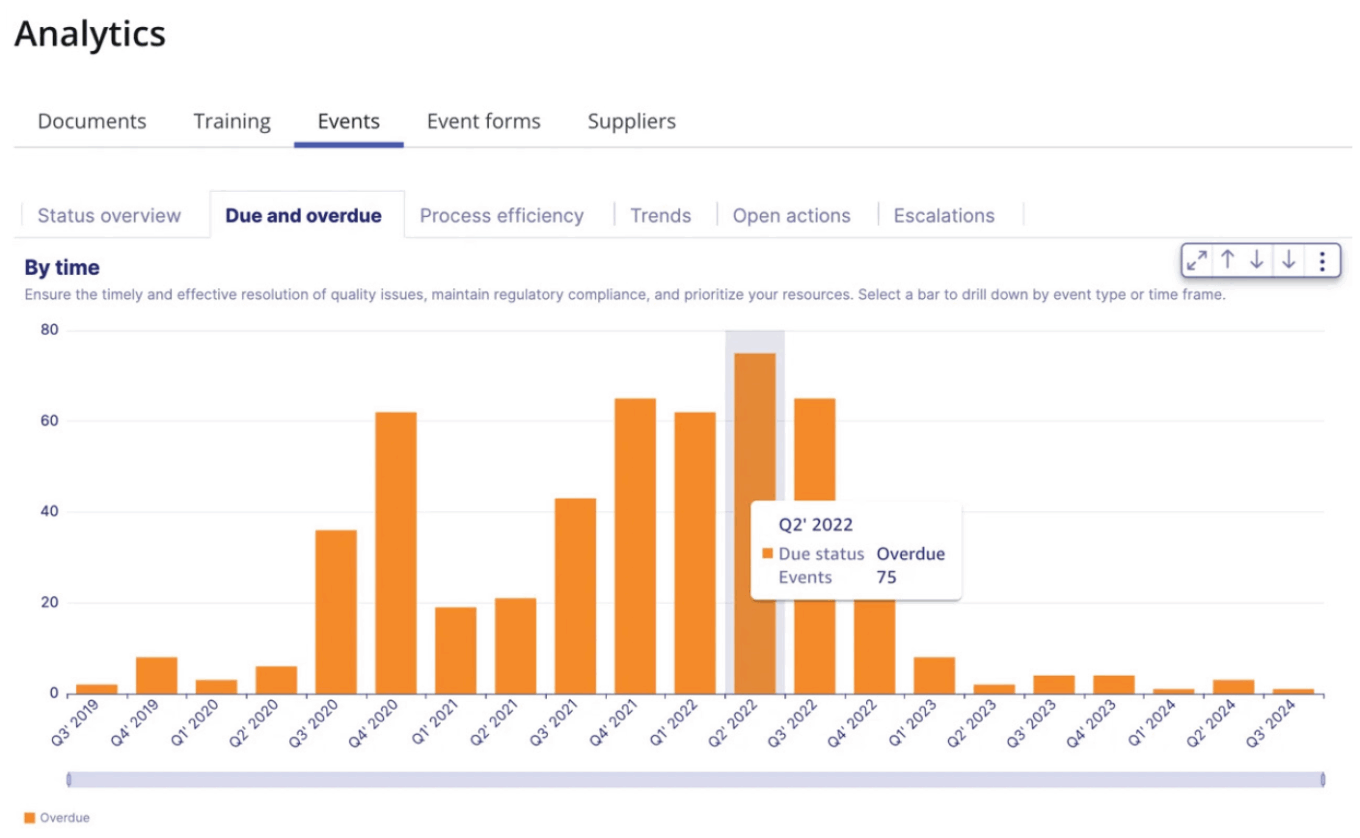Go to the Status overview page
Image resolution: width=1360 pixels, height=838 pixels.
click(109, 215)
